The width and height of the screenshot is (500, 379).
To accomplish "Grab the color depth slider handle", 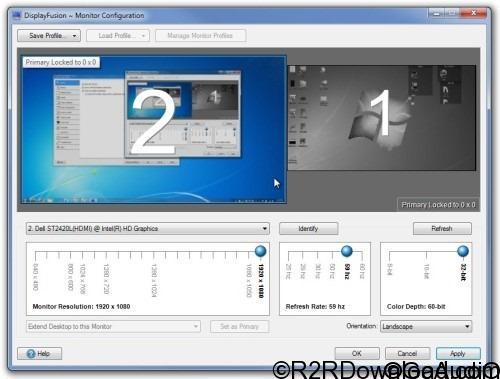I will pos(463,251).
